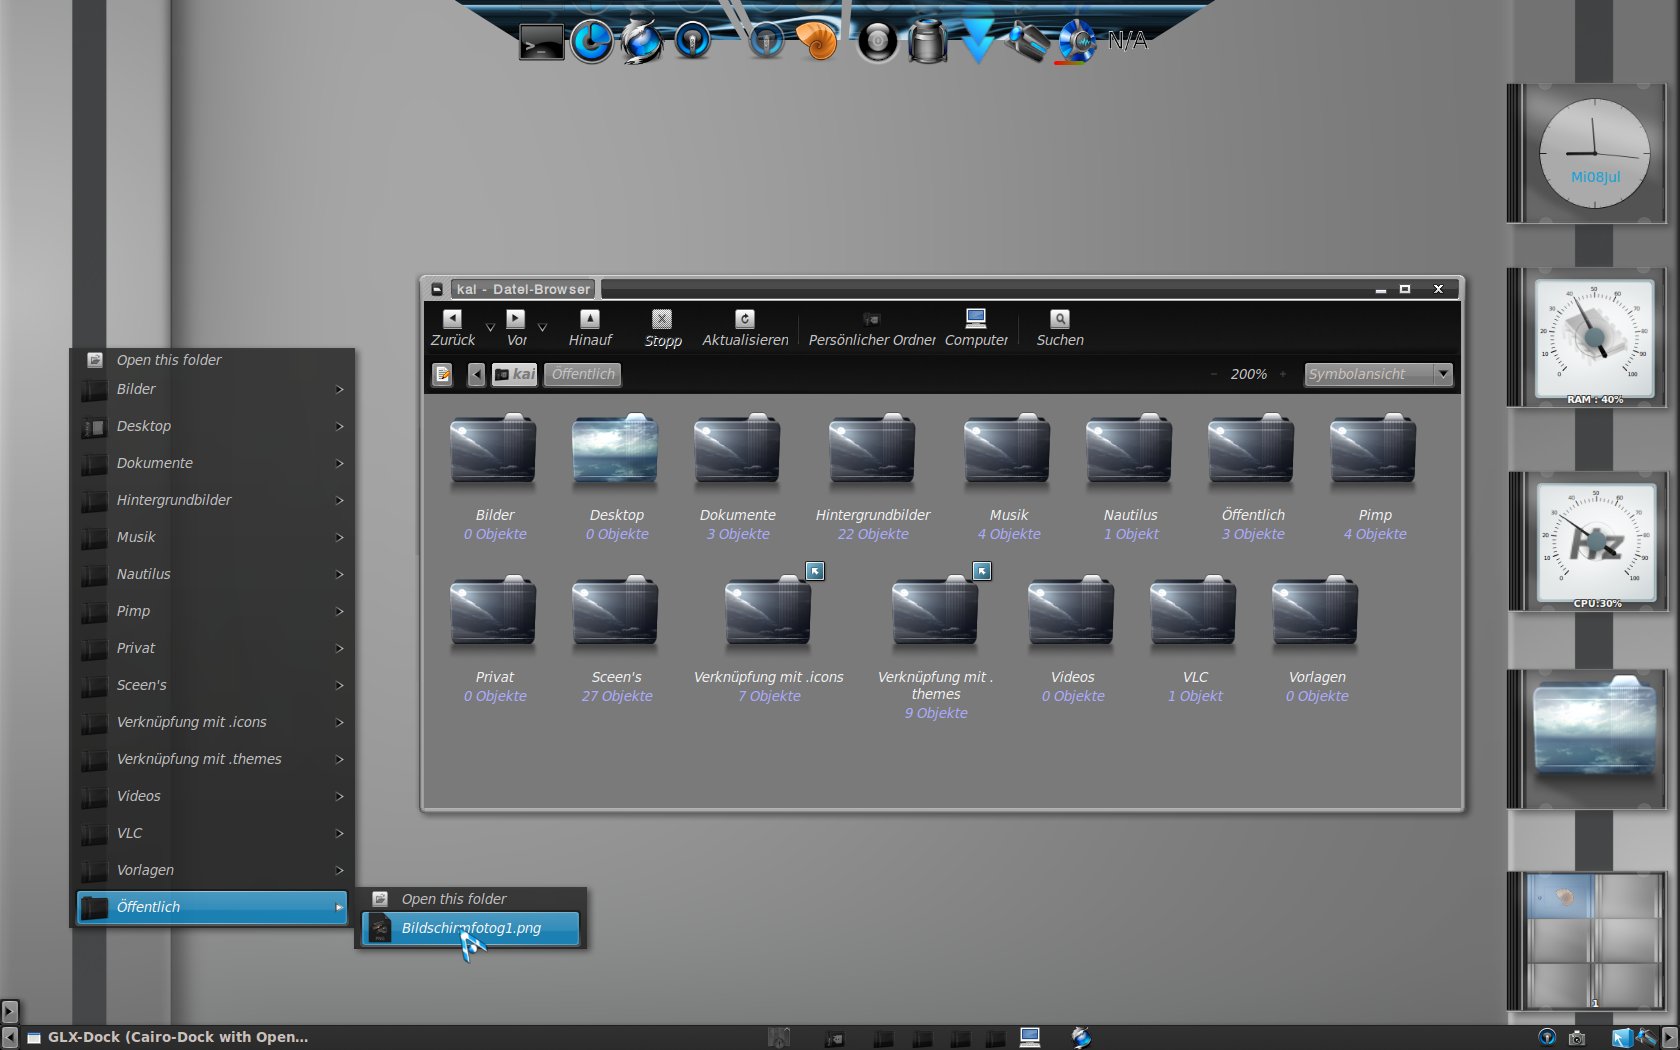Select Nautilus entry in folder menu

click(x=212, y=574)
